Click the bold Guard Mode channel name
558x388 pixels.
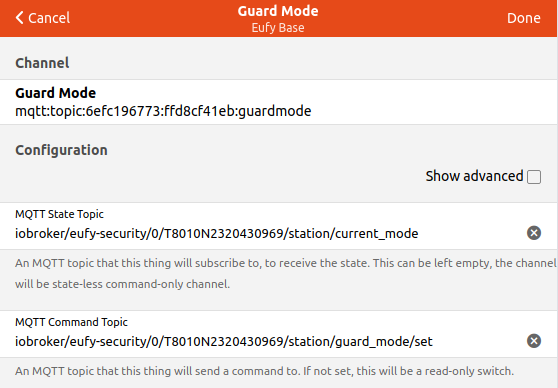[56, 93]
